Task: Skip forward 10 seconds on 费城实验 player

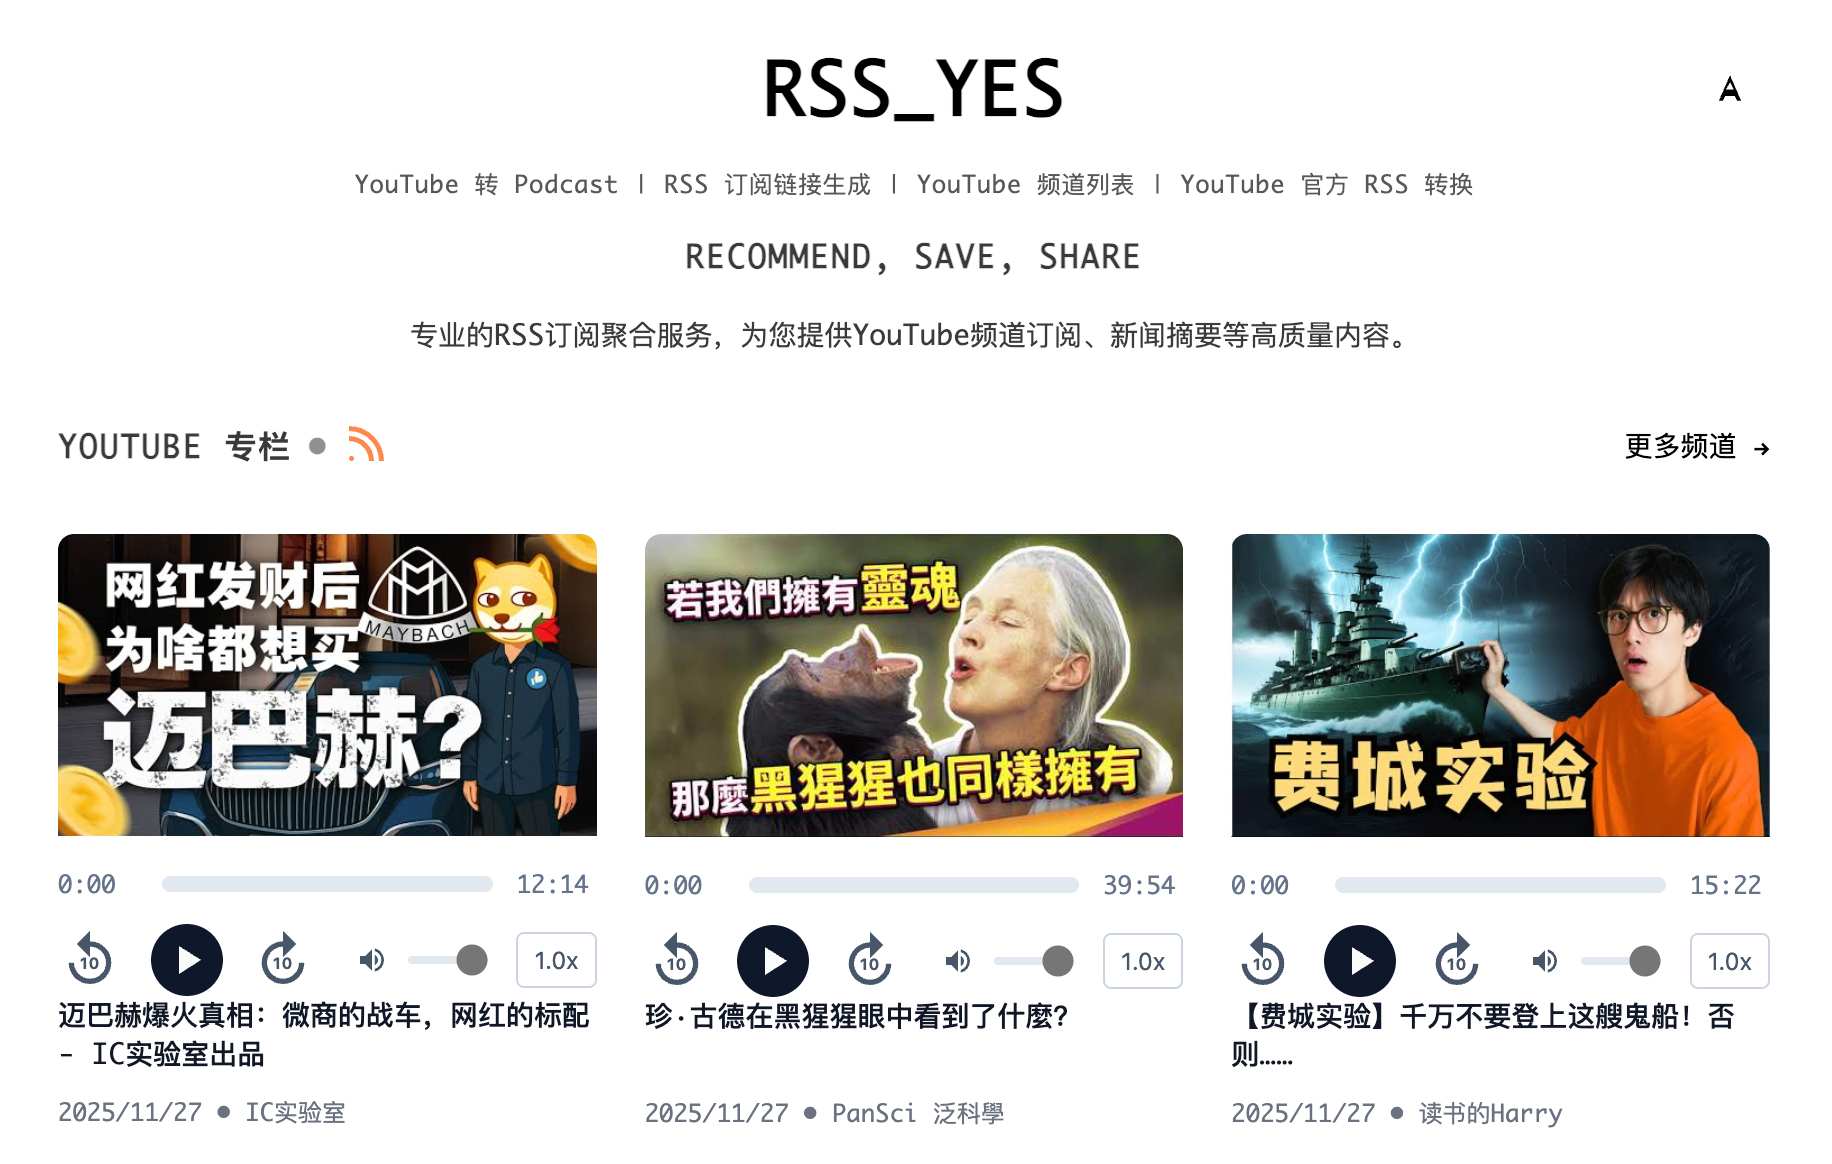Action: 1457,961
